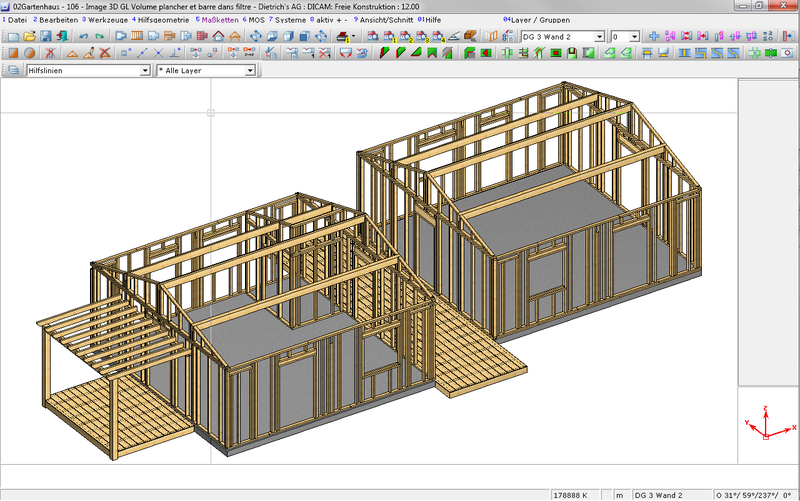This screenshot has height=501, width=800.
Task: Click the New file icon
Action: [13, 36]
